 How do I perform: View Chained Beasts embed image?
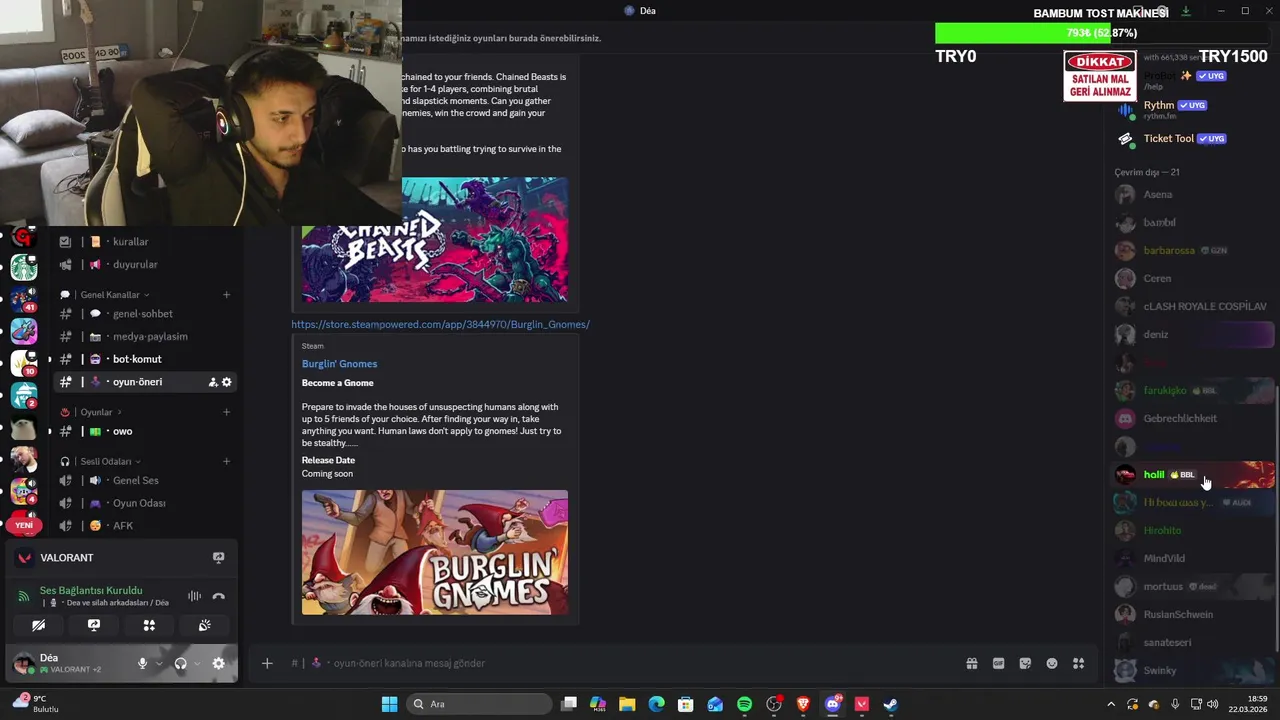pos(435,240)
